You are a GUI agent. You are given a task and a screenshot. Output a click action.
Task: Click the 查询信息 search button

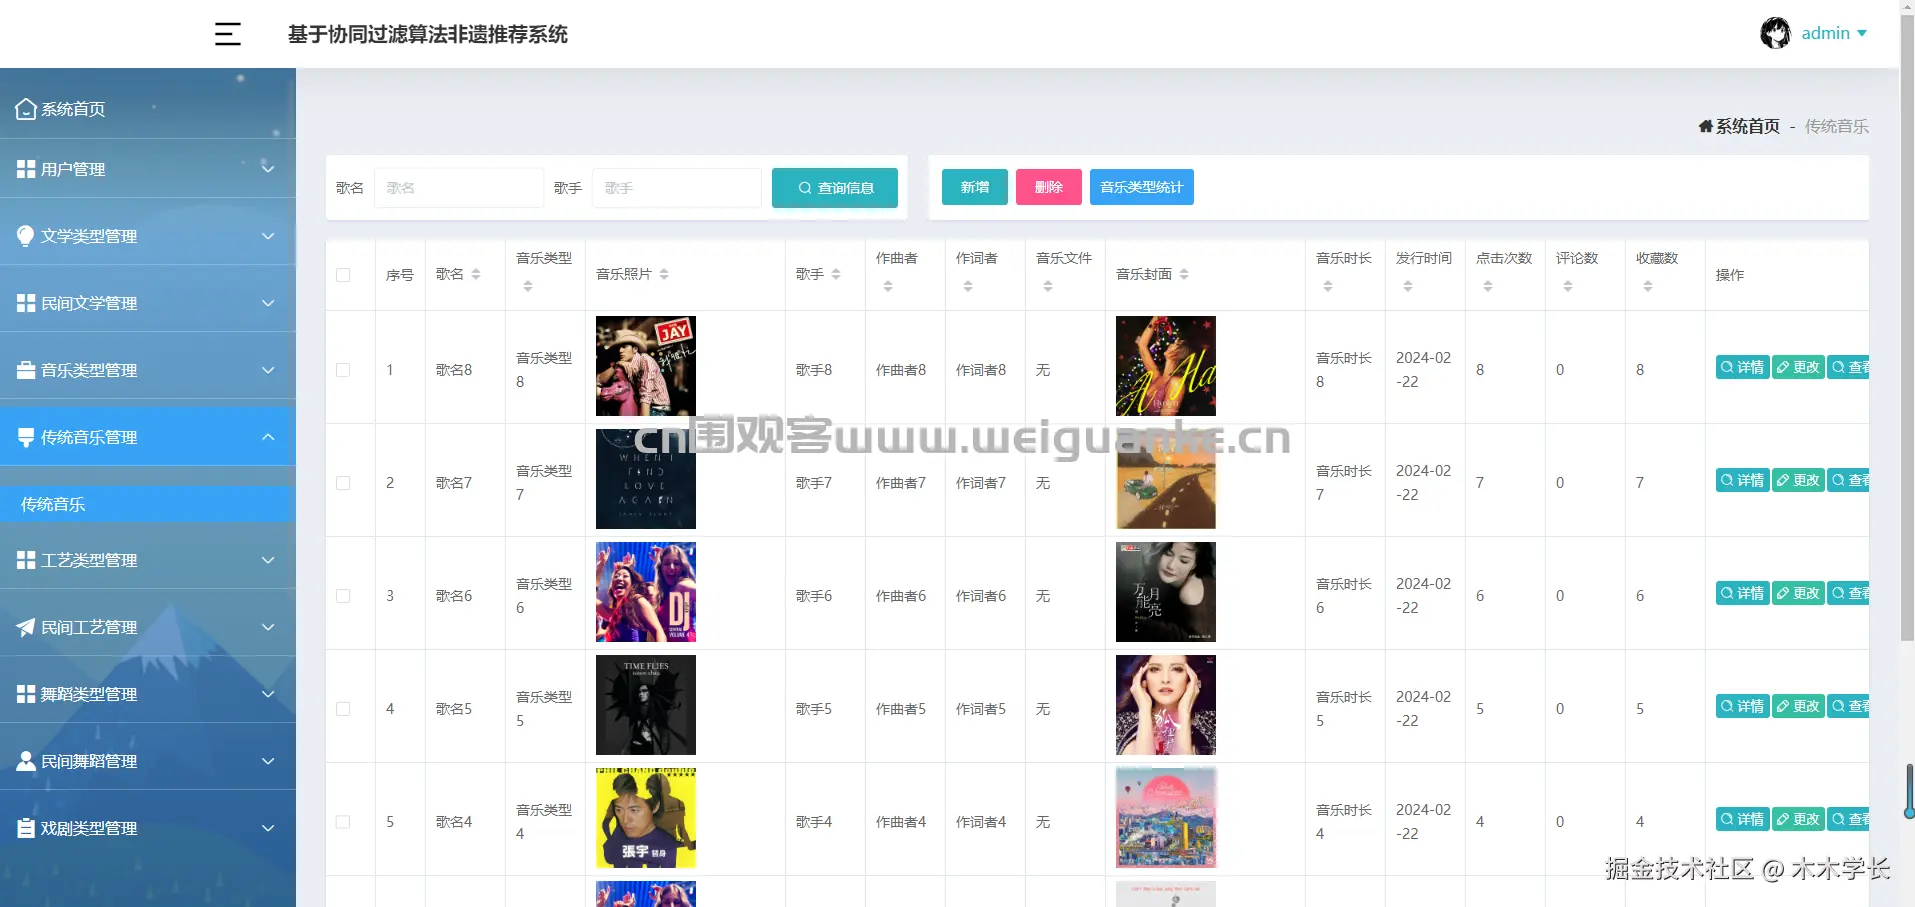pyautogui.click(x=834, y=188)
